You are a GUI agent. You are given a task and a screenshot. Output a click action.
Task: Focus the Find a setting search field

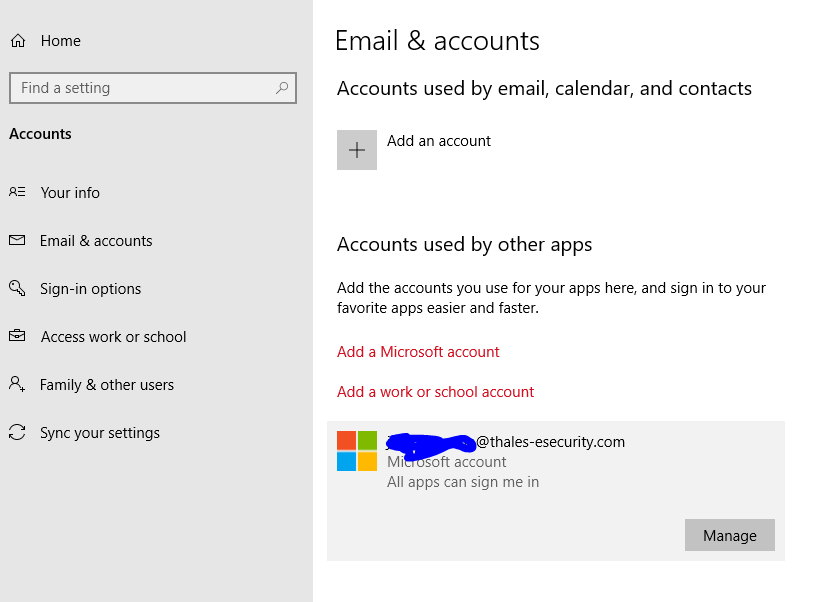153,88
